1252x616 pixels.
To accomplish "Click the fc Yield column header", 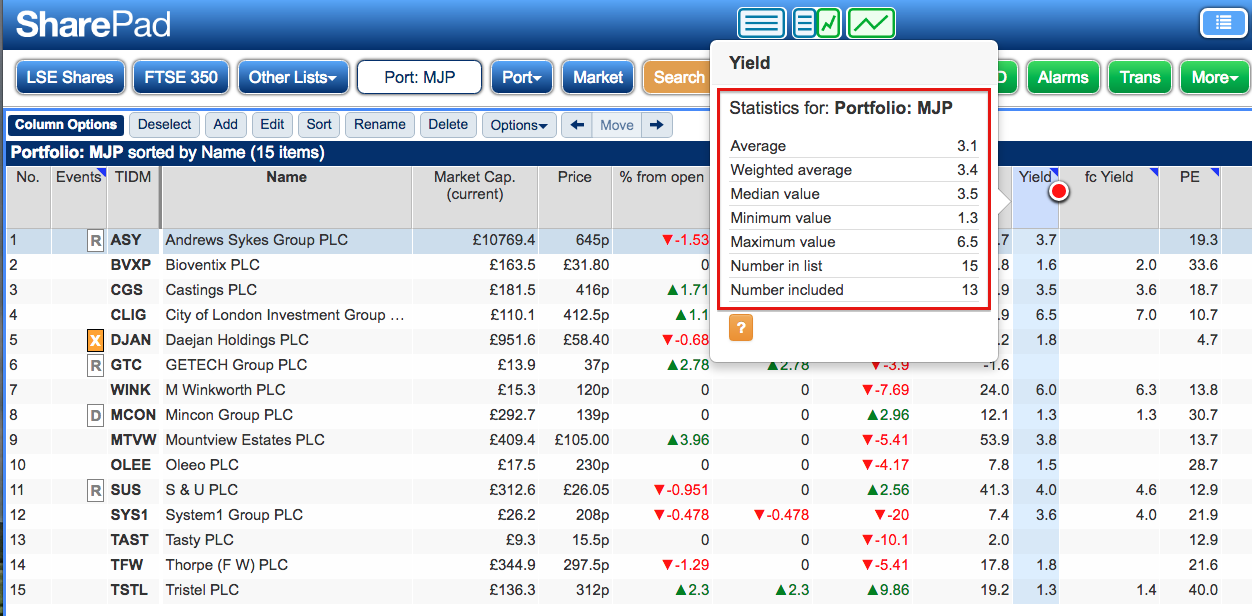I will coord(1109,196).
